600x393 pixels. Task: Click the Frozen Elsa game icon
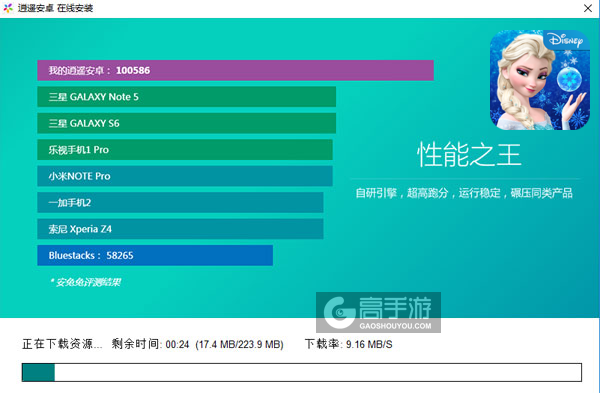[540, 80]
